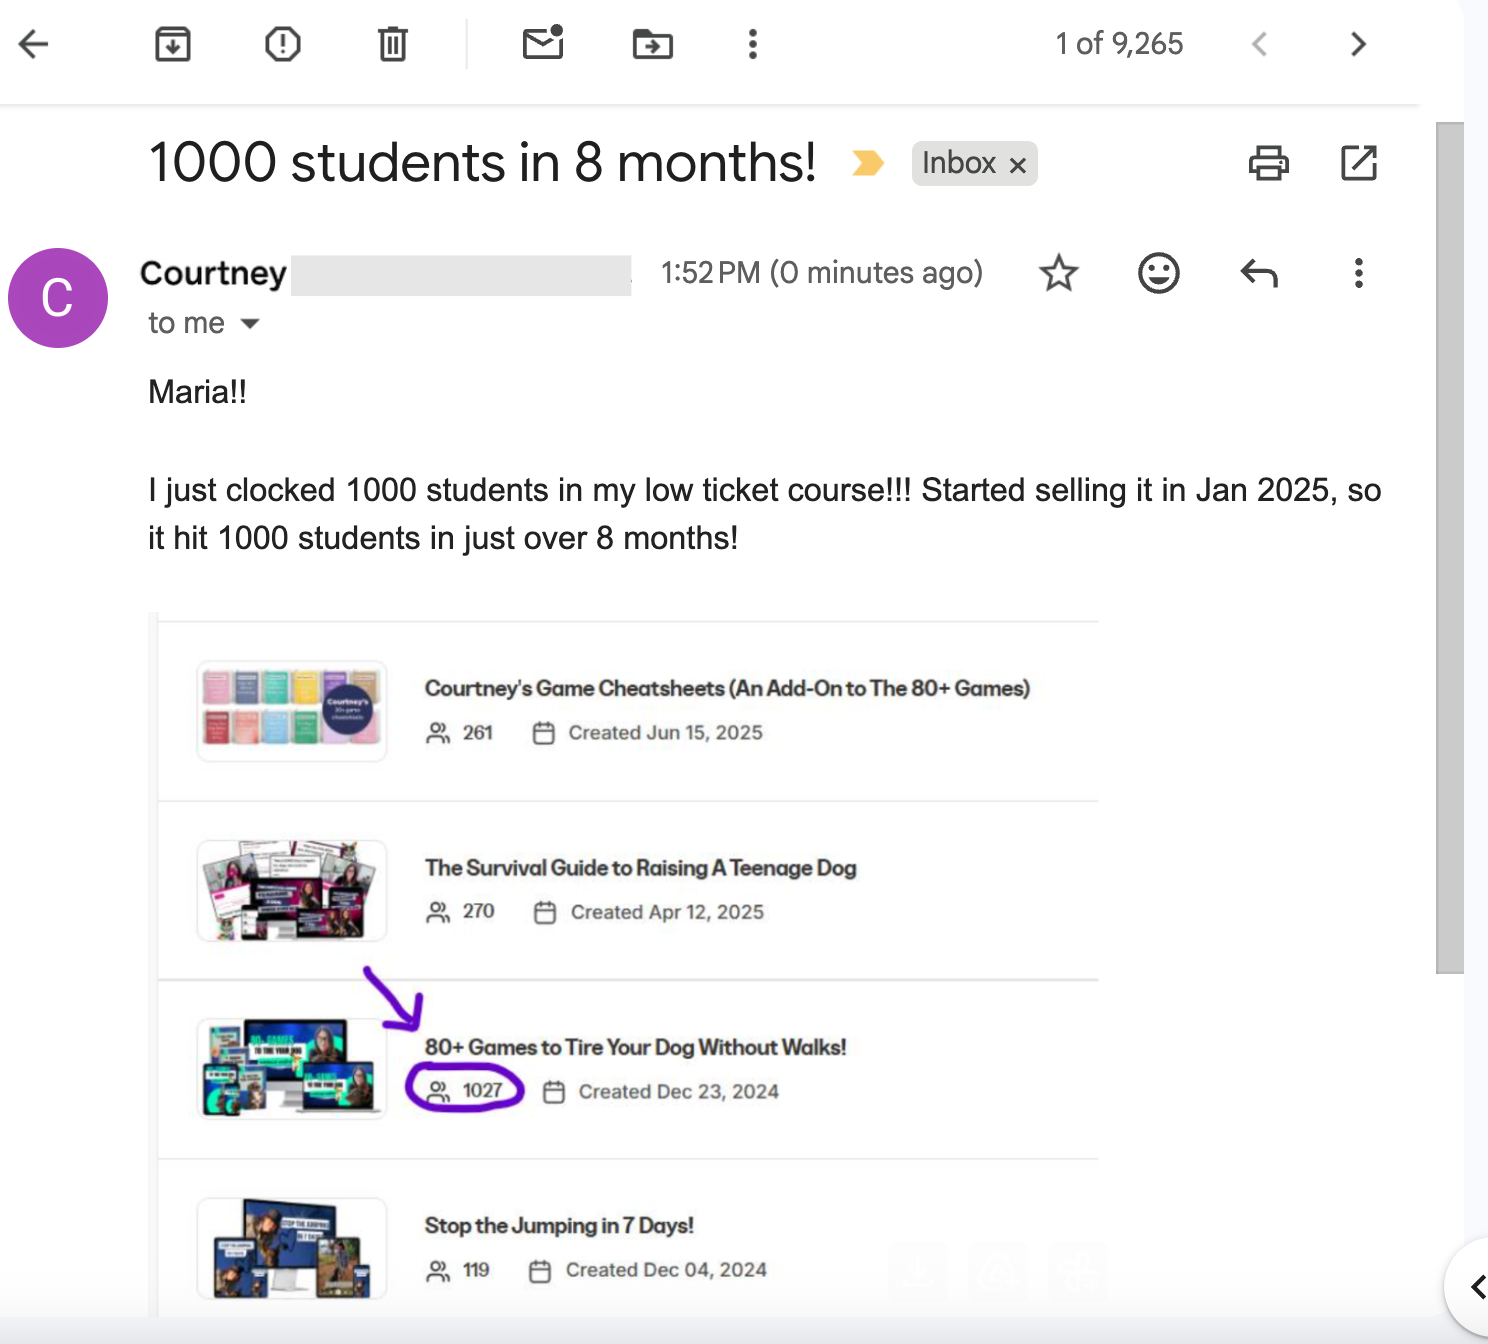Print the email conversation
This screenshot has height=1344, width=1488.
pyautogui.click(x=1269, y=163)
